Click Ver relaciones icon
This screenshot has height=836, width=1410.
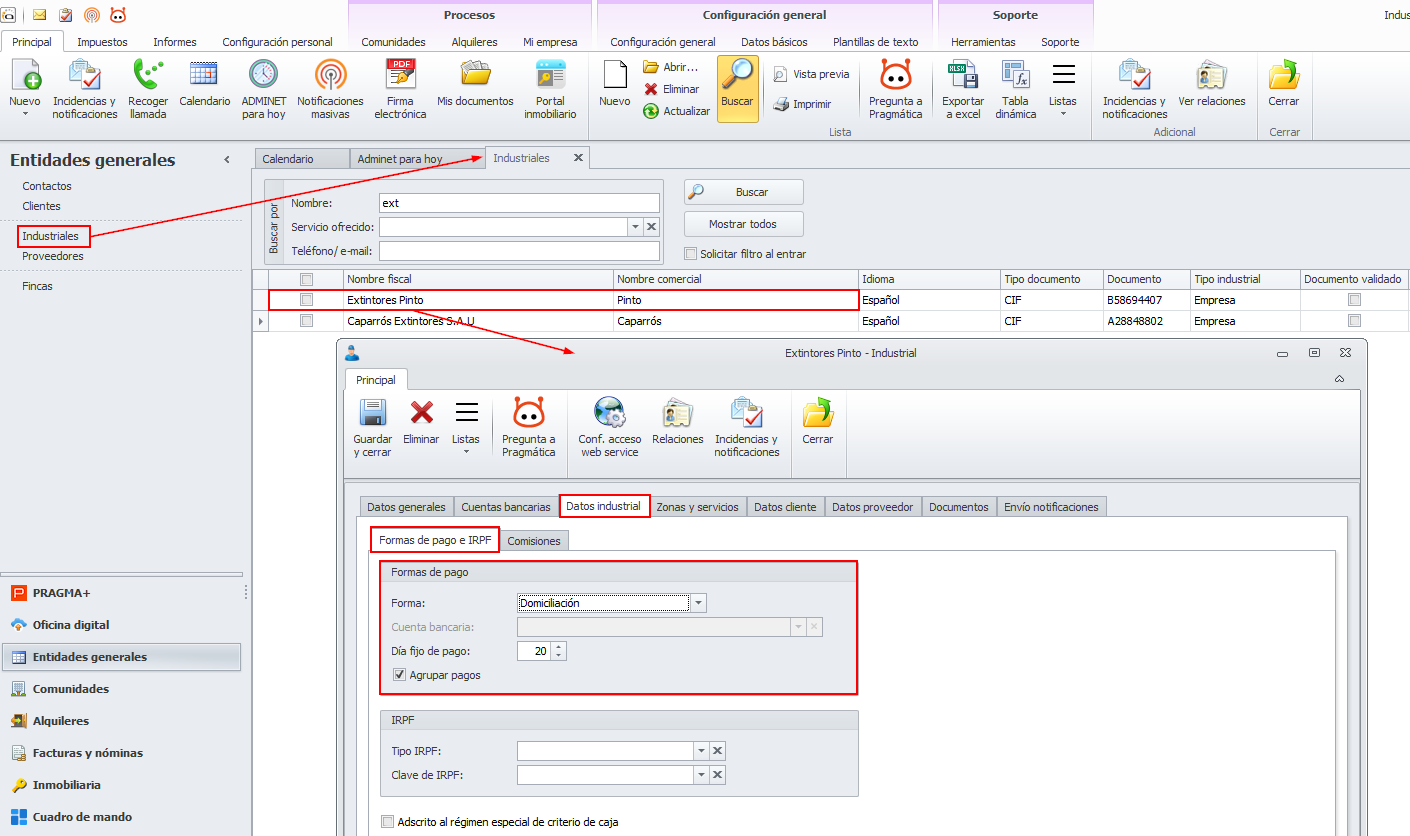(x=1212, y=82)
